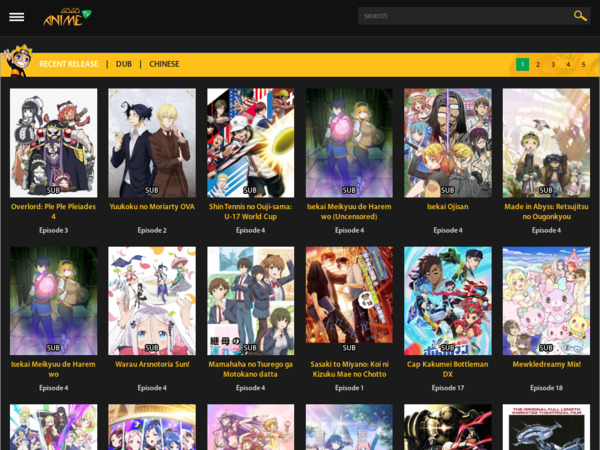Go to page 3
Viewport: 600px width, 450px height.
click(x=553, y=64)
